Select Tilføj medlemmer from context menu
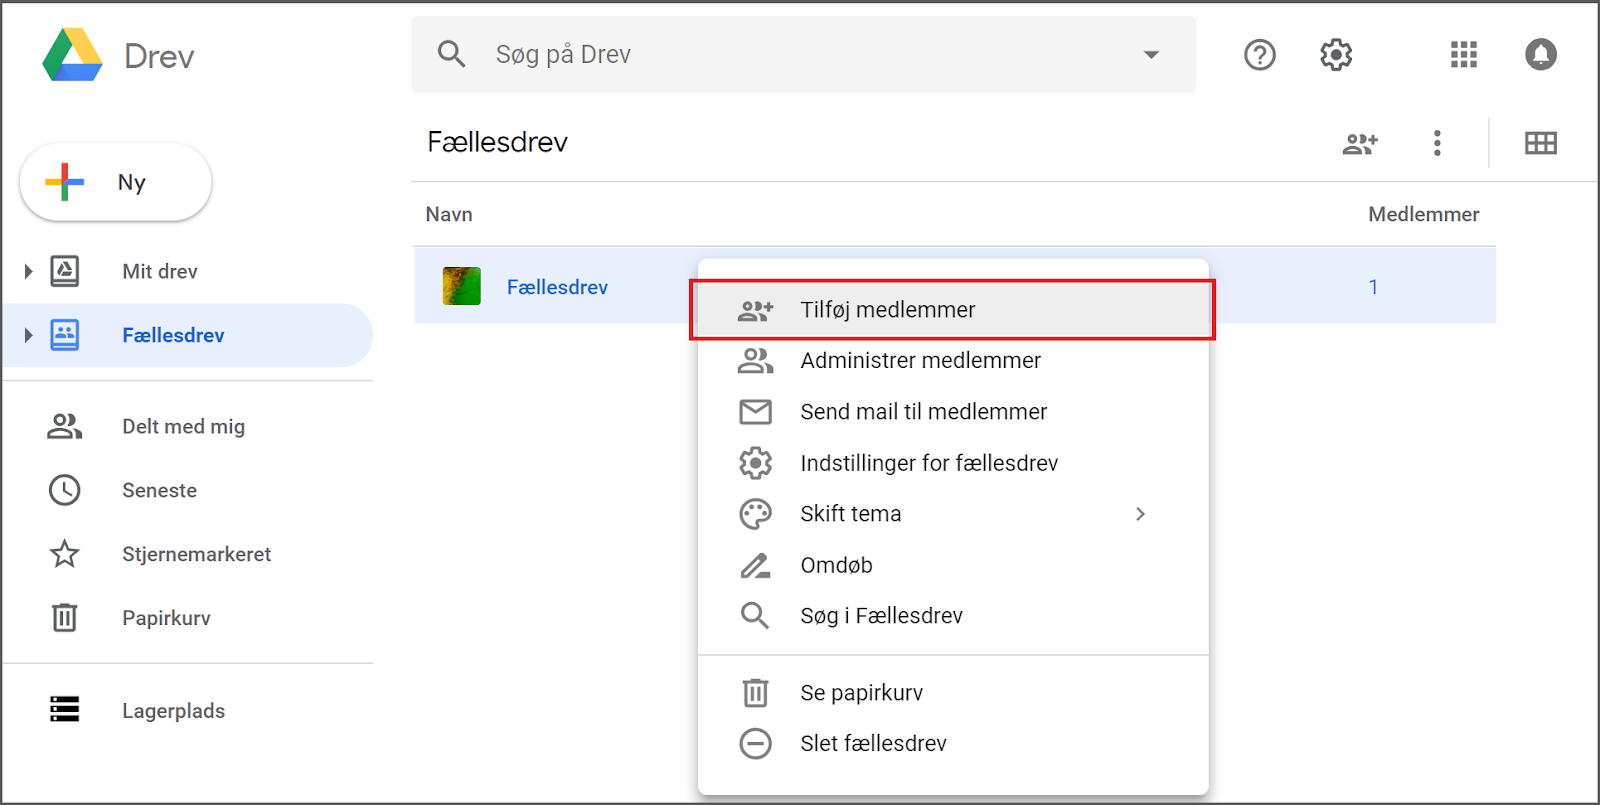The image size is (1600, 805). 887,310
